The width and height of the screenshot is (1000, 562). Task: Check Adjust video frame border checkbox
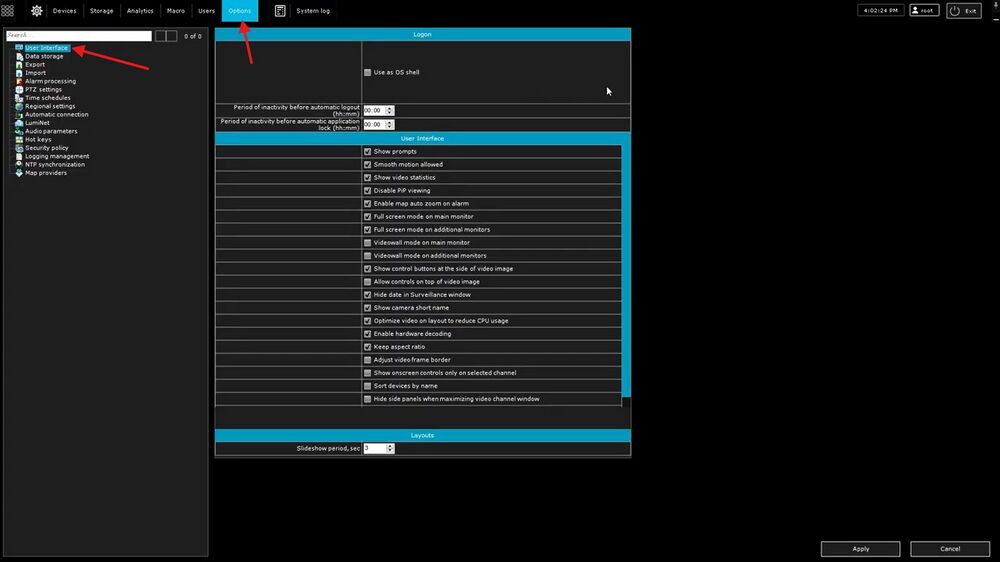click(x=367, y=360)
